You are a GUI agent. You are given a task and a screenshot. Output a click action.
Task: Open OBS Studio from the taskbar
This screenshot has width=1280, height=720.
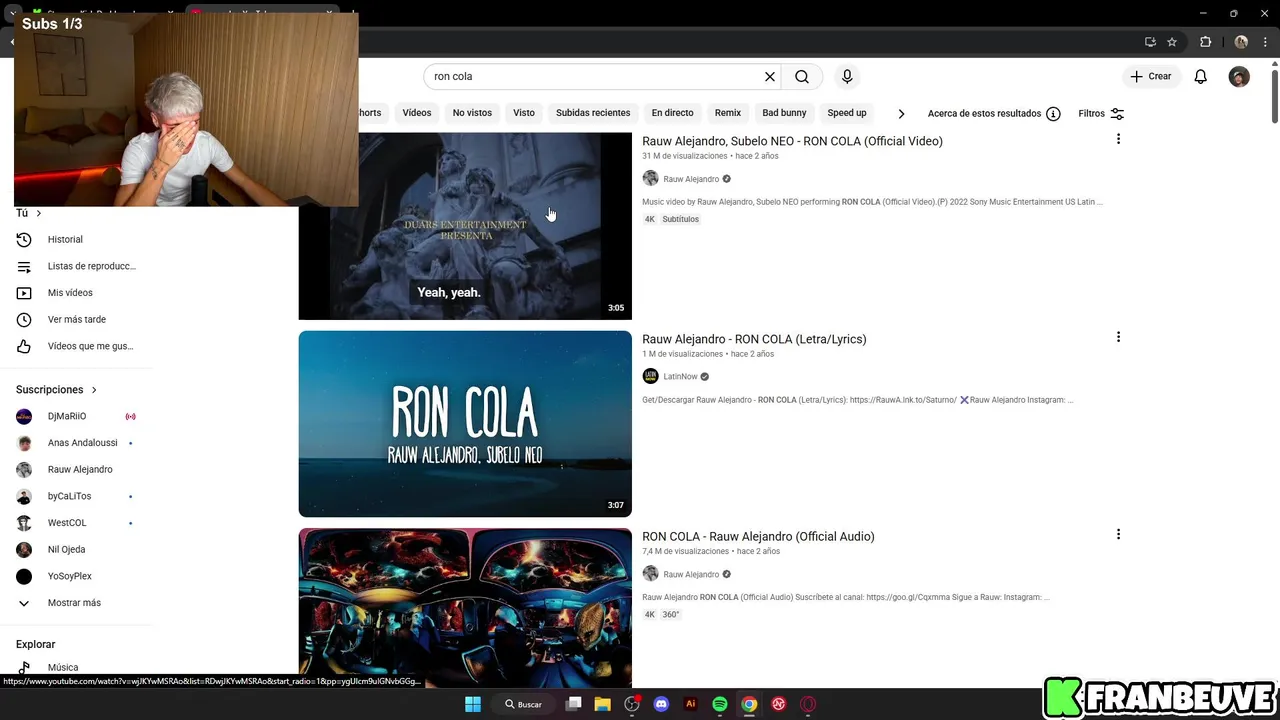[632, 704]
